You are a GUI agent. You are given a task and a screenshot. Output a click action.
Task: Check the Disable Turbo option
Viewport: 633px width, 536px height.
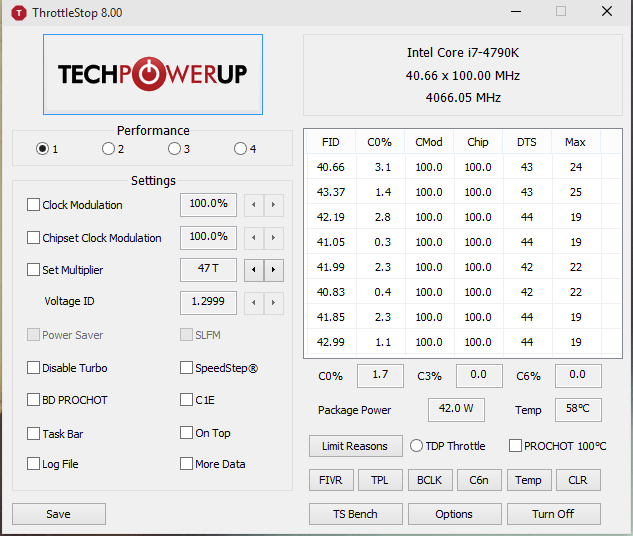click(x=33, y=368)
